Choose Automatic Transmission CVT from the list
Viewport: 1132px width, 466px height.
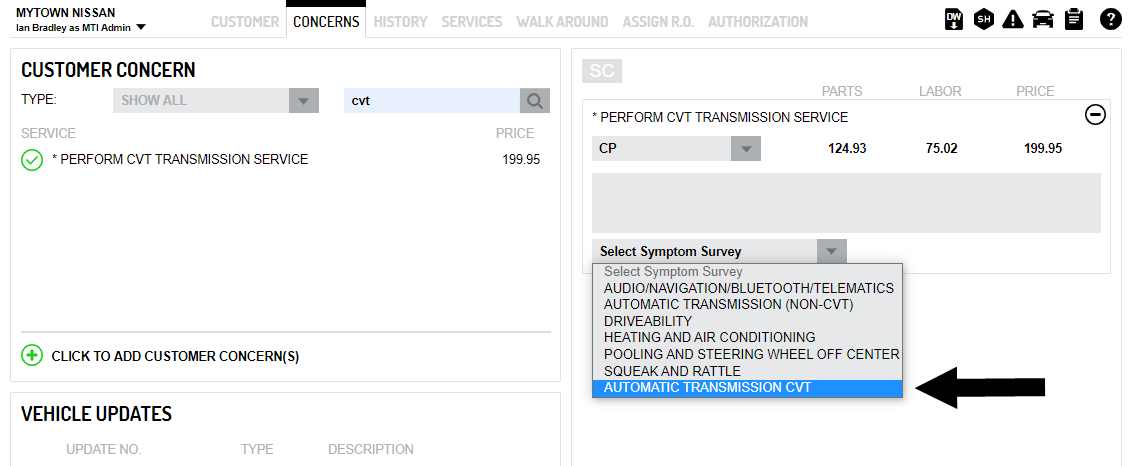(x=708, y=388)
